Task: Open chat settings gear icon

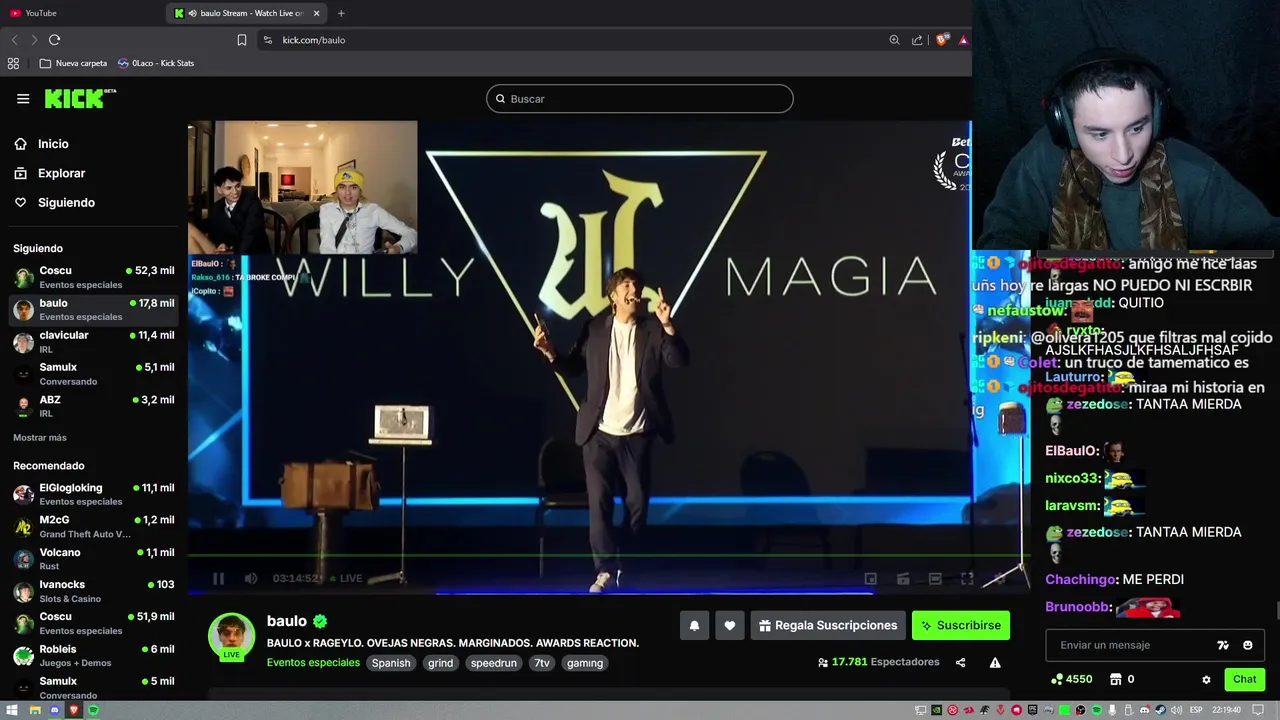Action: pyautogui.click(x=1206, y=679)
